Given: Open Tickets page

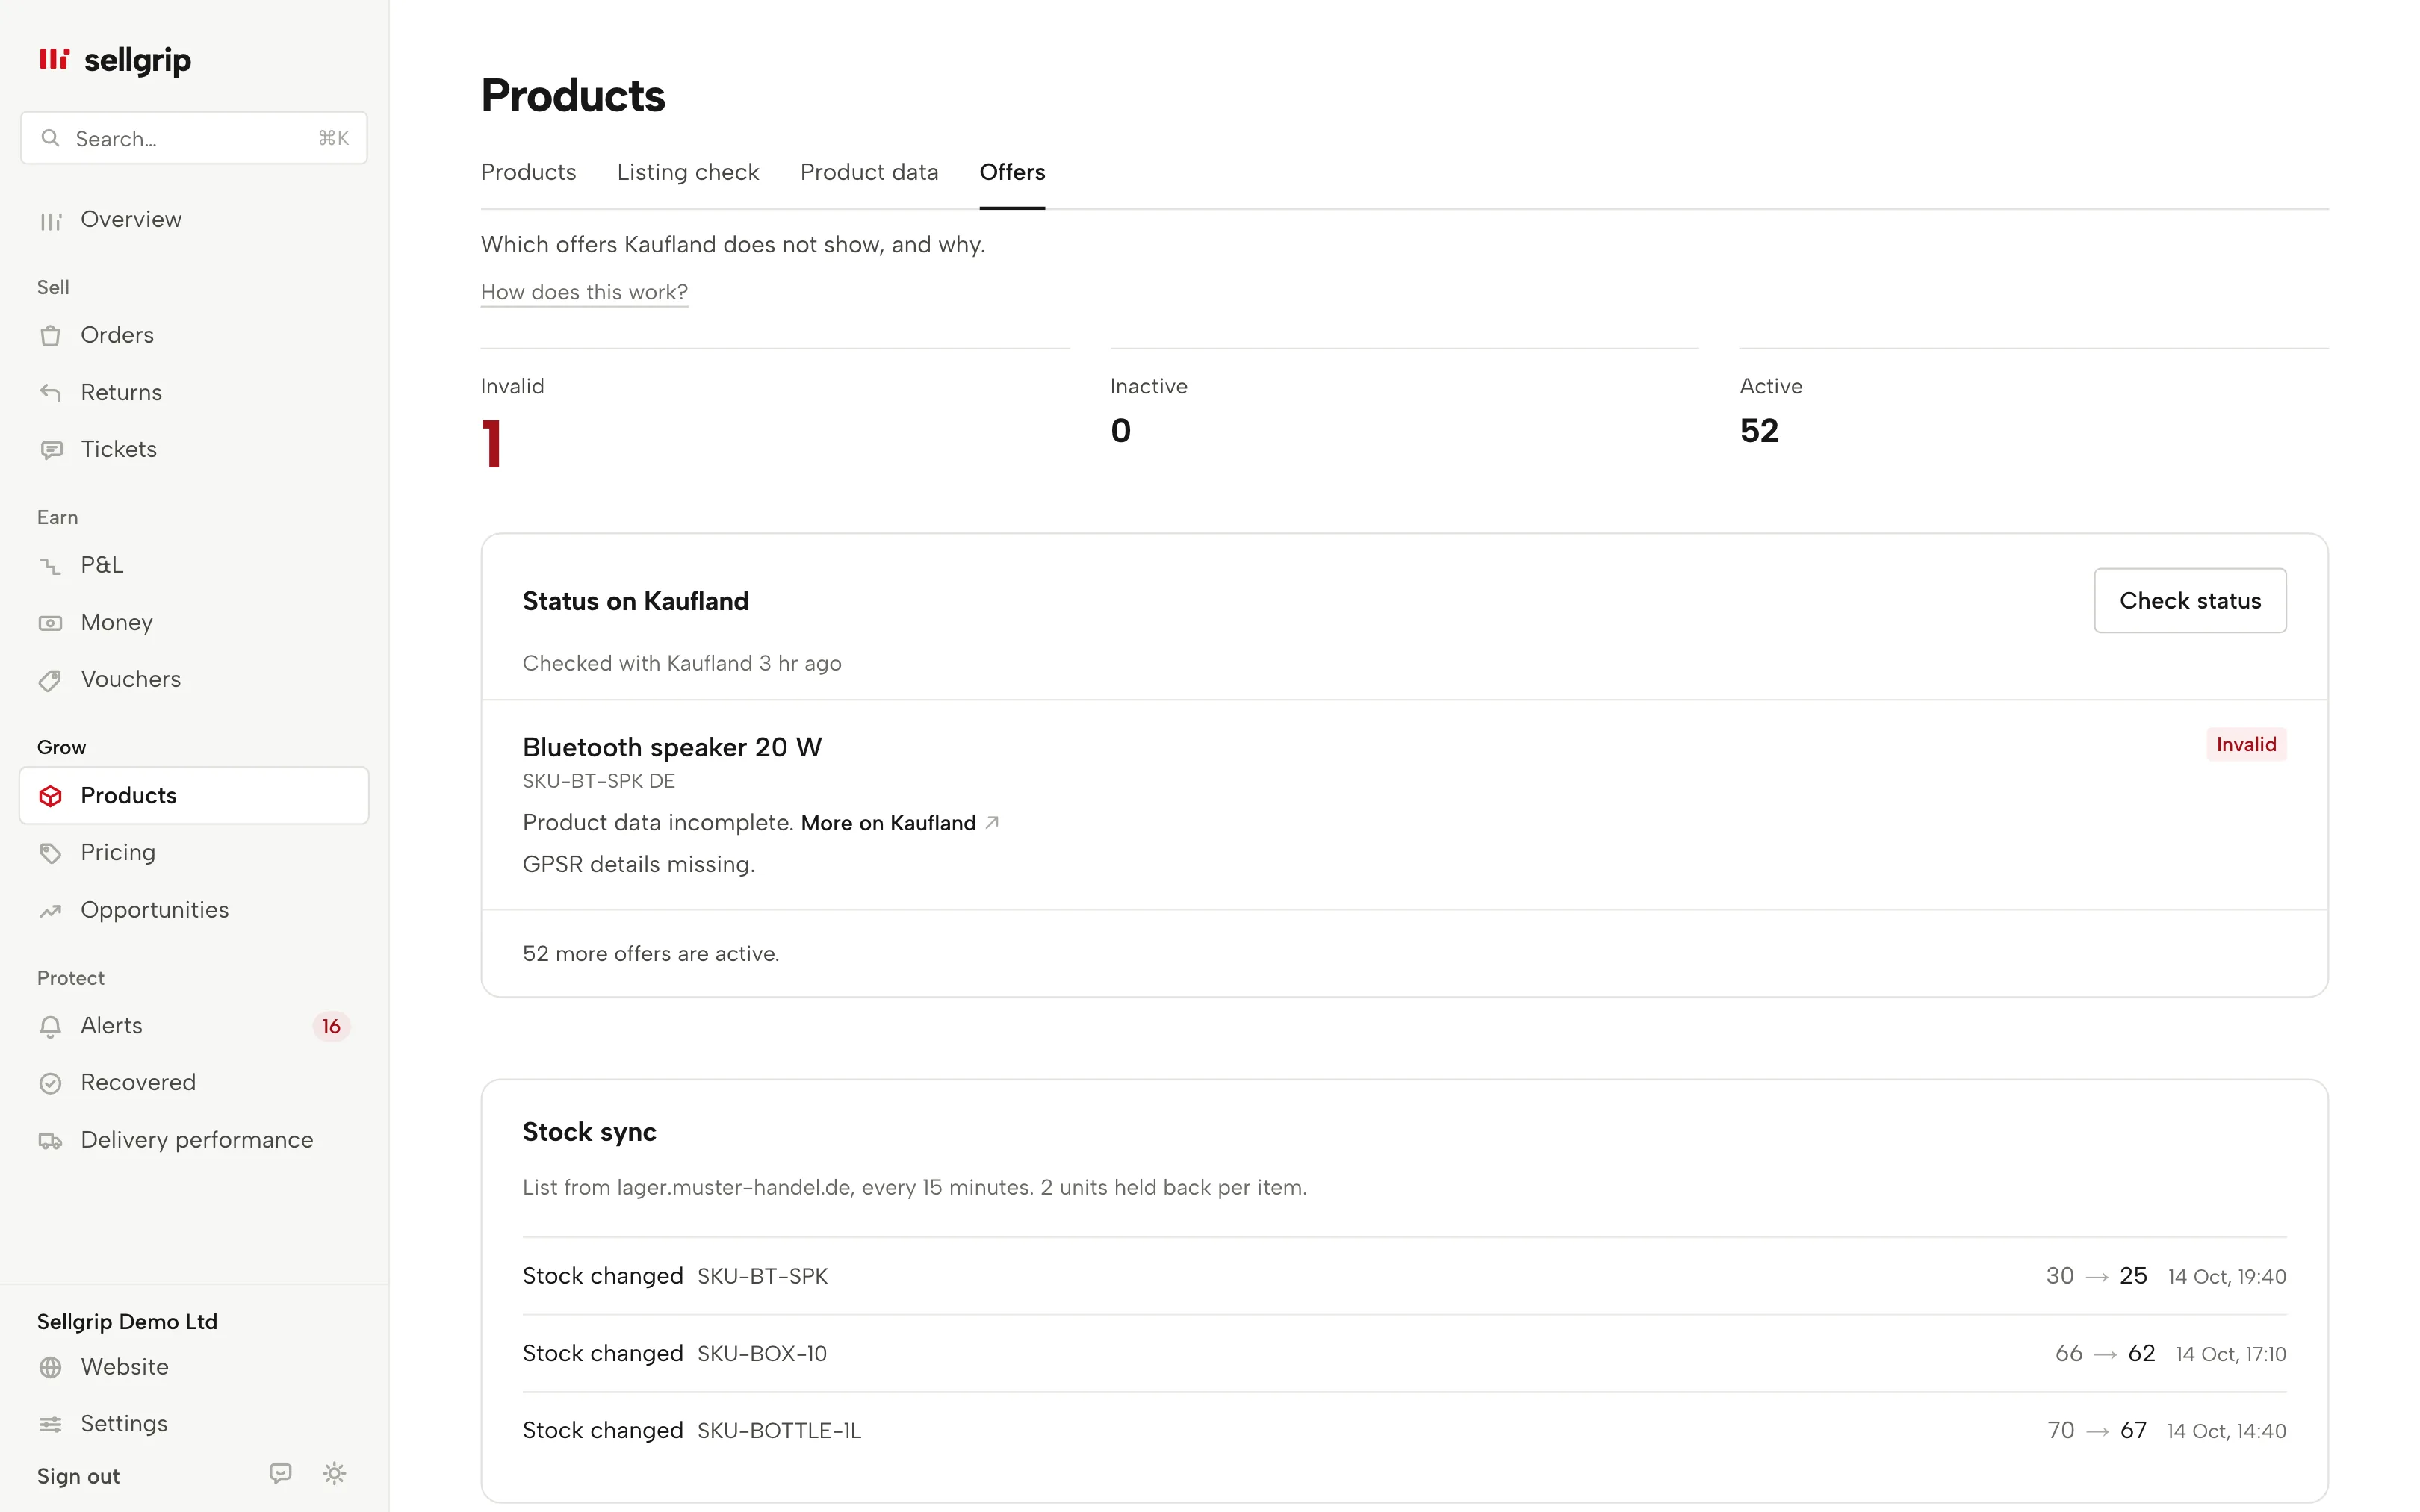Looking at the screenshot, I should (194, 449).
